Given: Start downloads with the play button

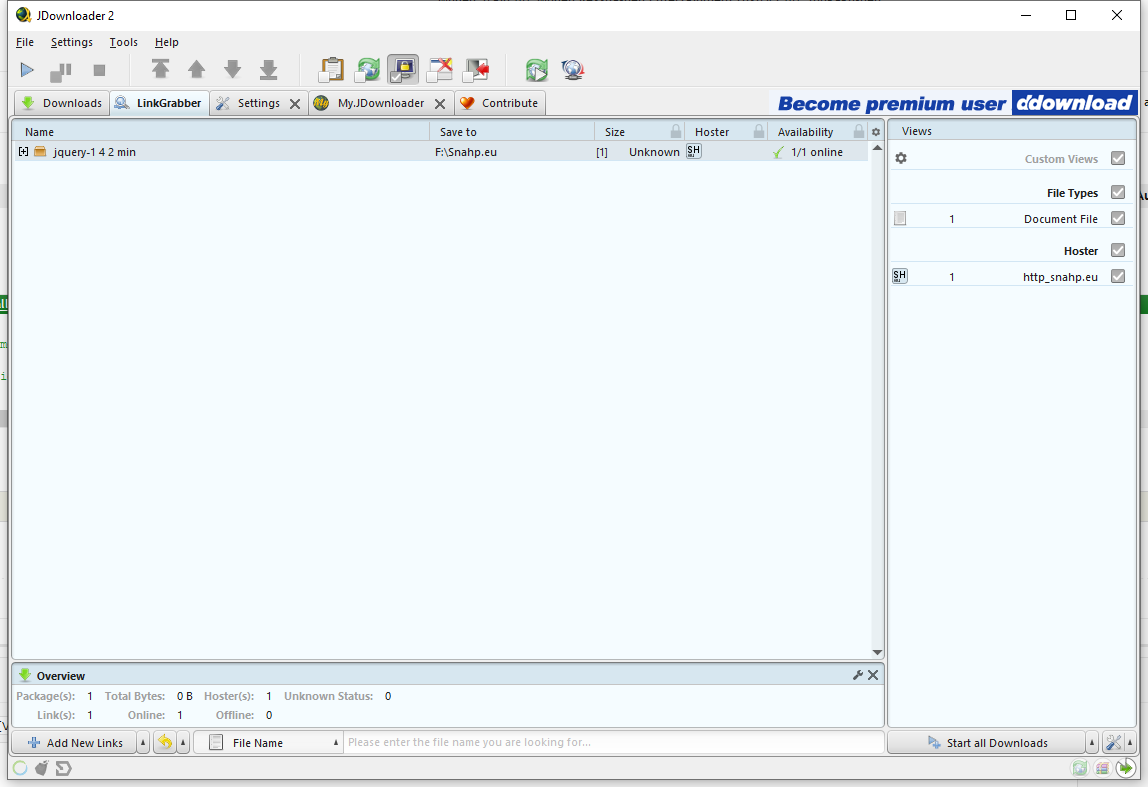Looking at the screenshot, I should [27, 70].
